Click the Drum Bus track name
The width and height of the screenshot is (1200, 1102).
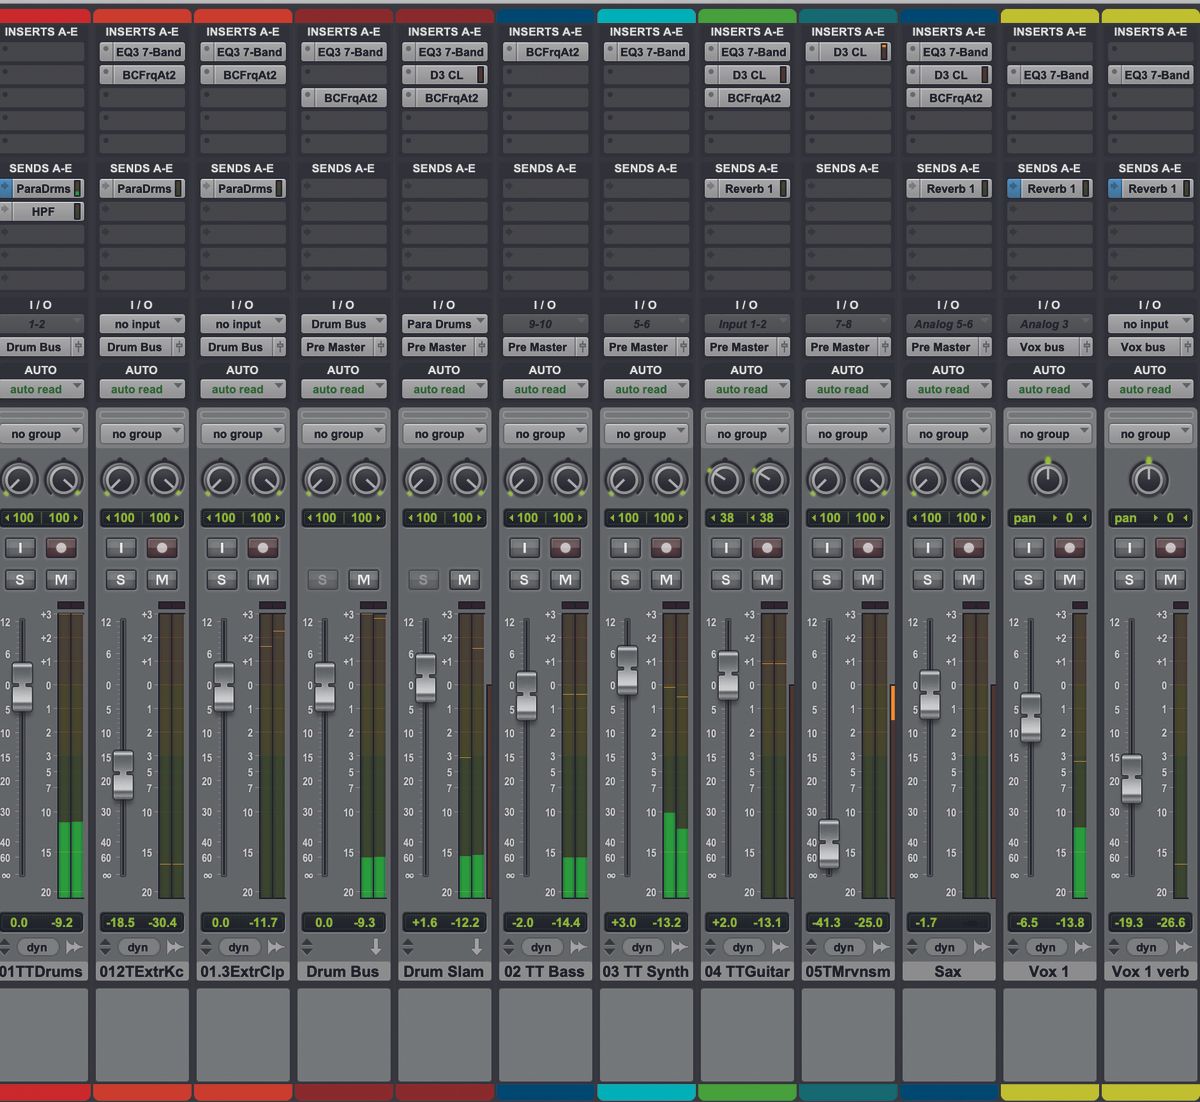coord(344,971)
